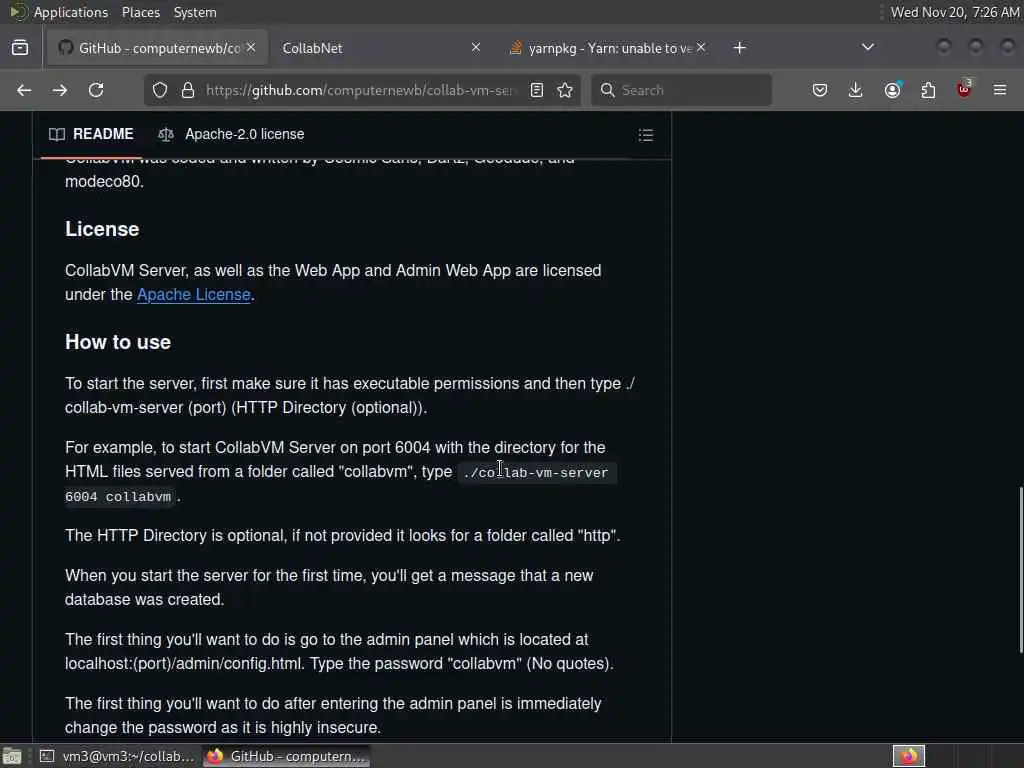Viewport: 1024px width, 768px height.
Task: Close the CollabNet tab
Action: (x=476, y=48)
